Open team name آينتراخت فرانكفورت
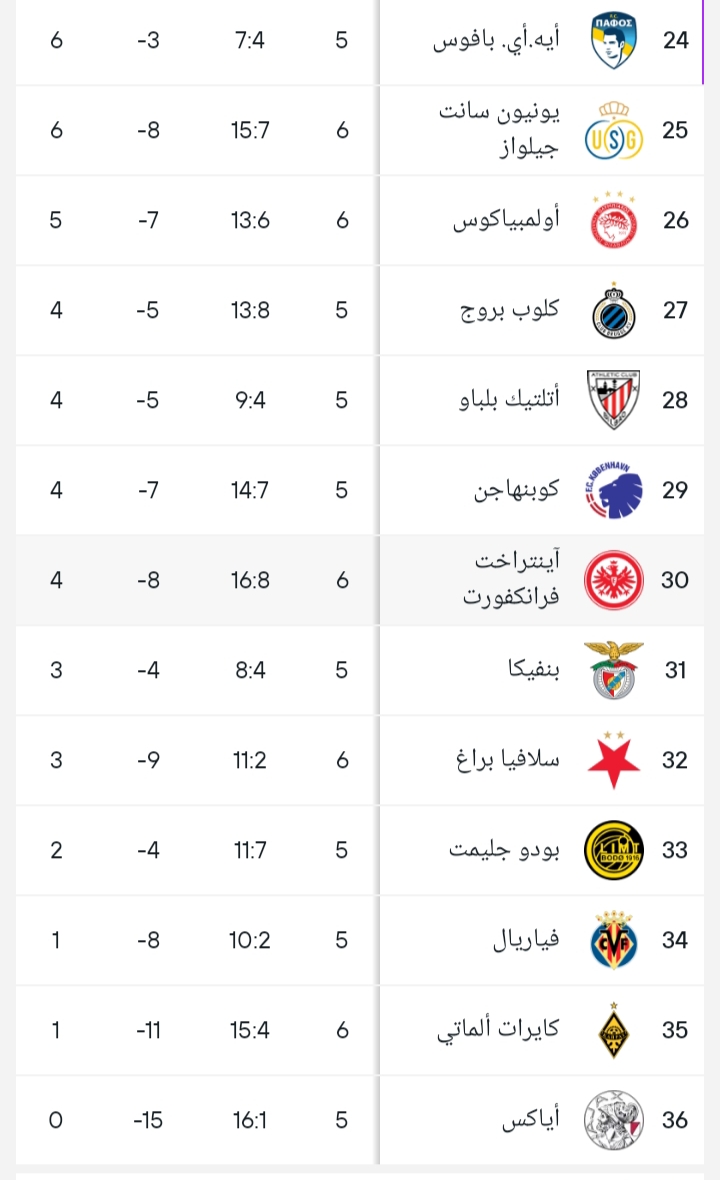This screenshot has width=720, height=1180. tap(510, 580)
